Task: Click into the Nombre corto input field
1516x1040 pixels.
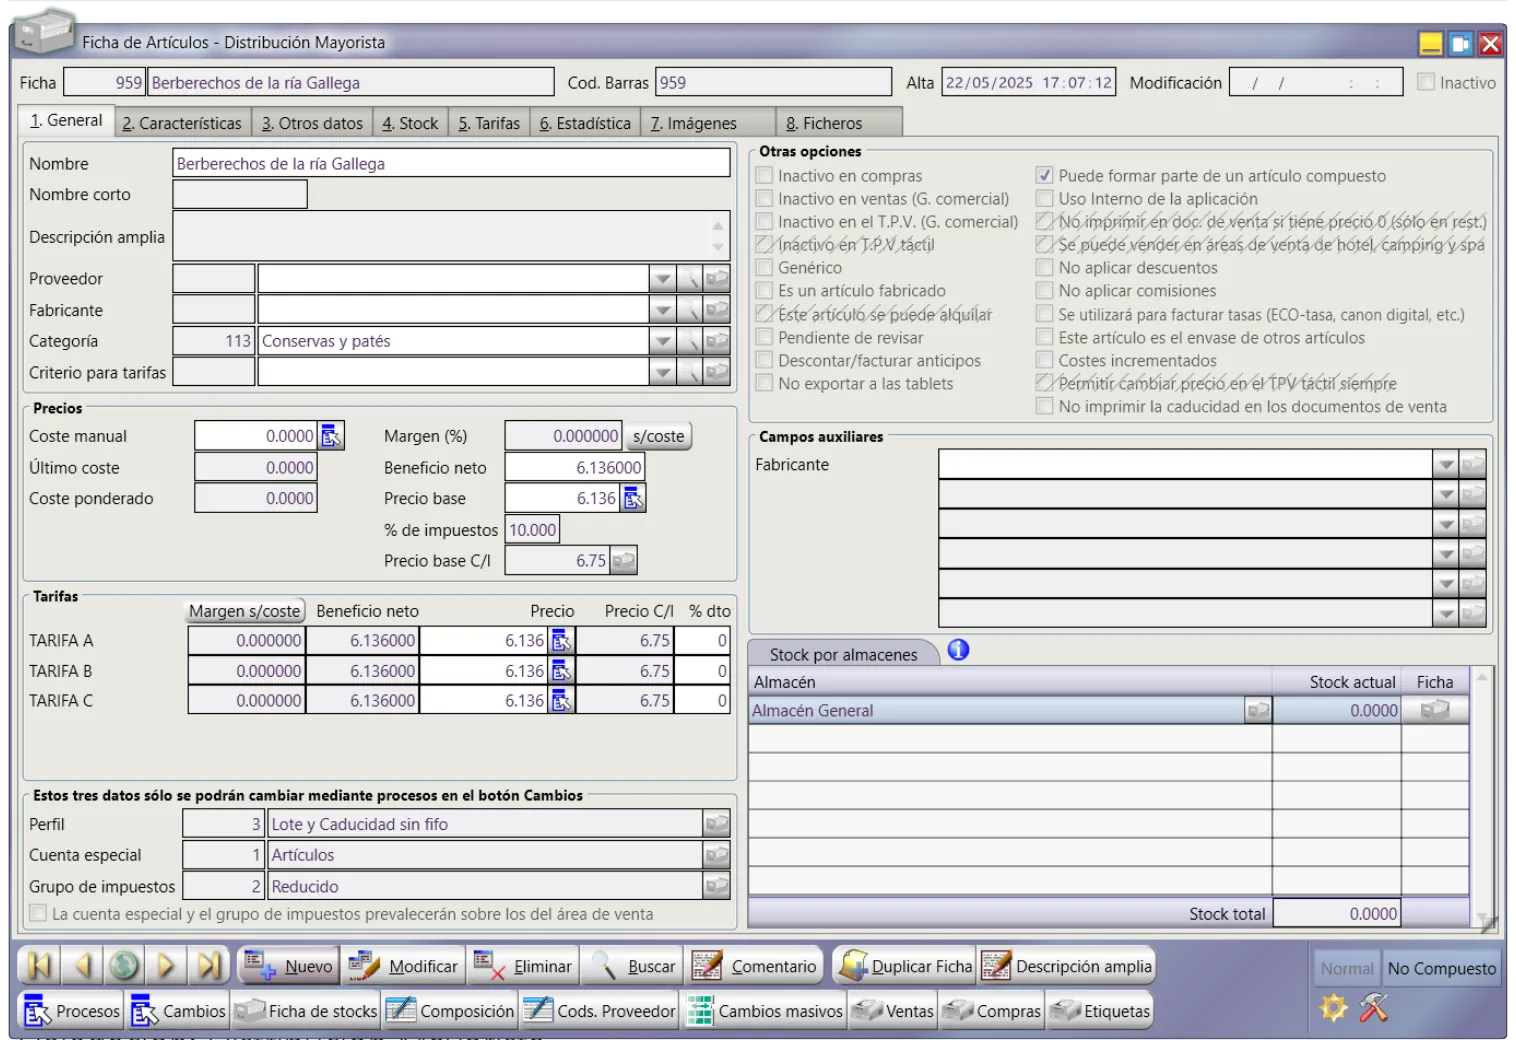Action: (240, 195)
